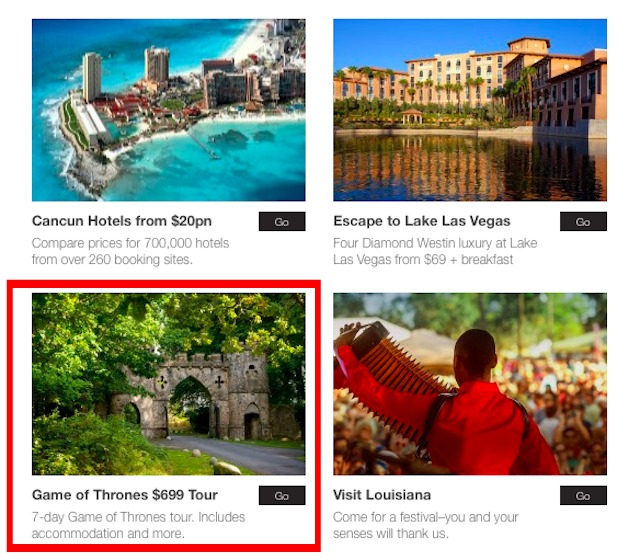
Task: Open Game of Thrones $699 Tour headline
Action: tap(124, 495)
